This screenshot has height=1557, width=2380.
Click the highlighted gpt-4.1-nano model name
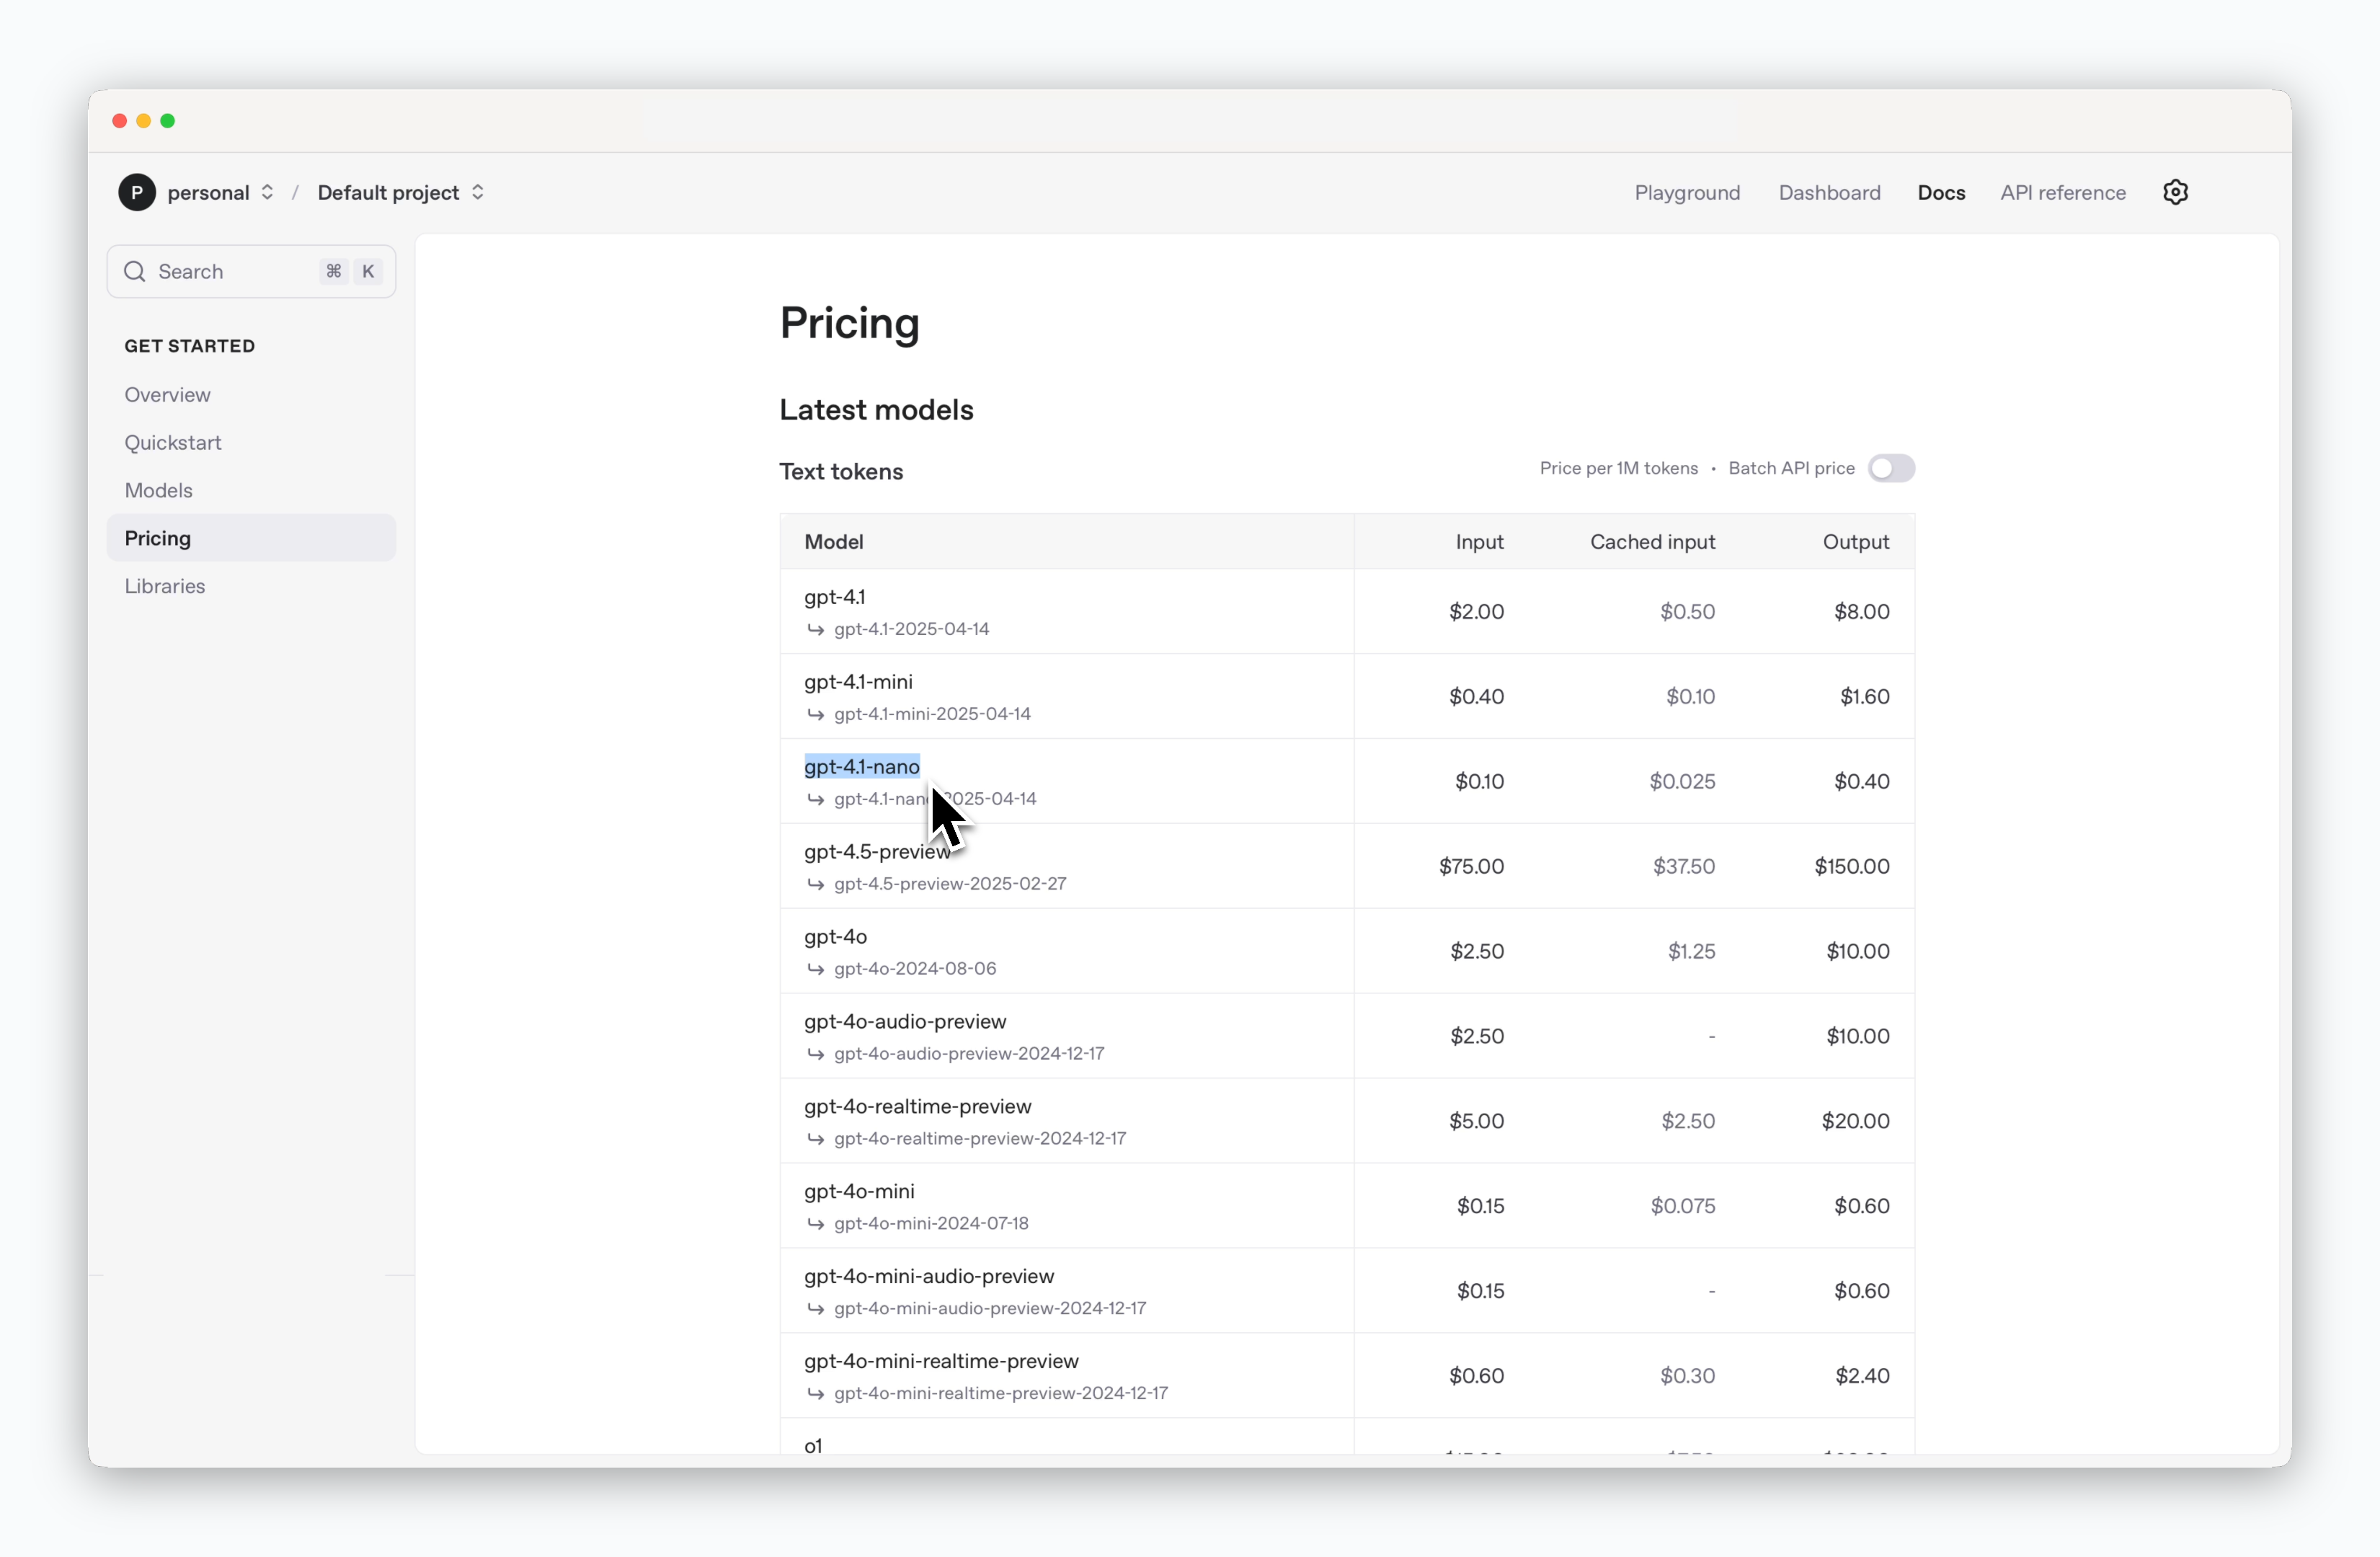pyautogui.click(x=862, y=767)
